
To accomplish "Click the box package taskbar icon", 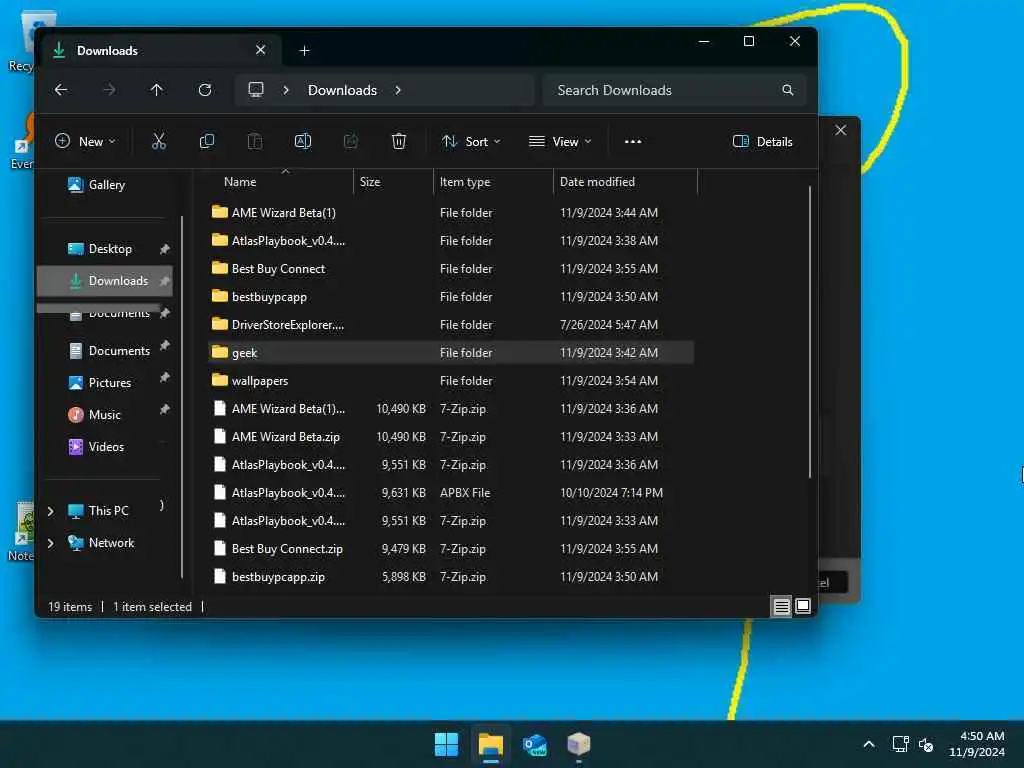I will [x=579, y=743].
